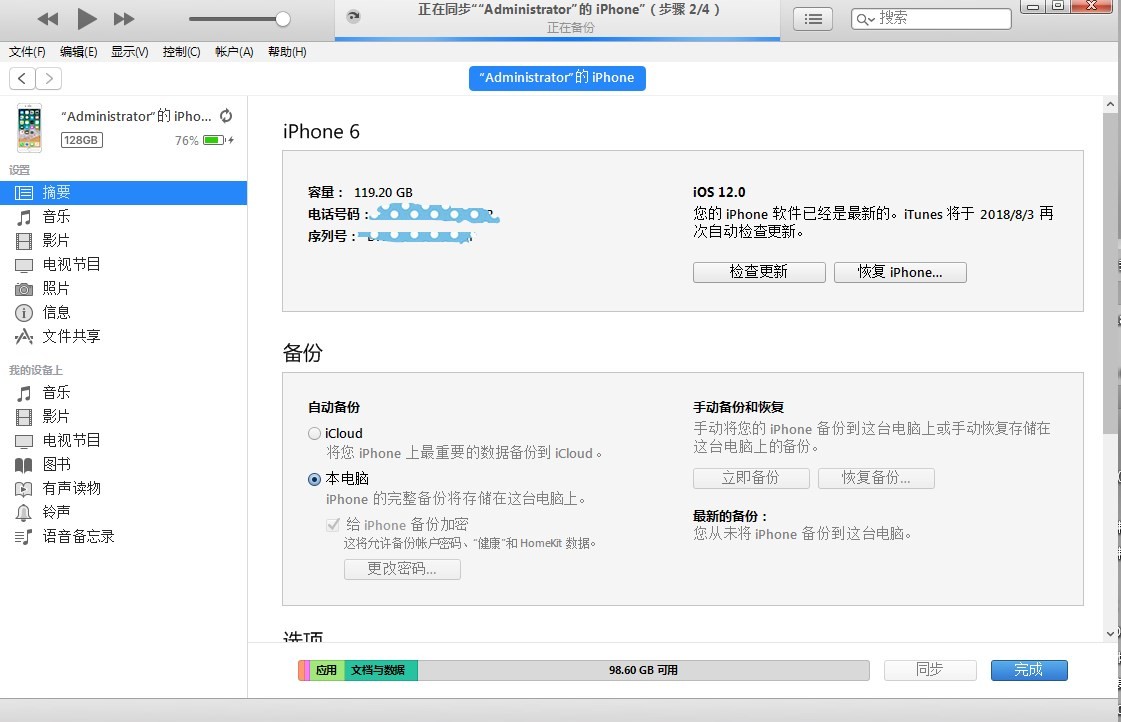This screenshot has height=722, width=1121.
Task: Click the back navigation chevron
Action: pos(22,79)
